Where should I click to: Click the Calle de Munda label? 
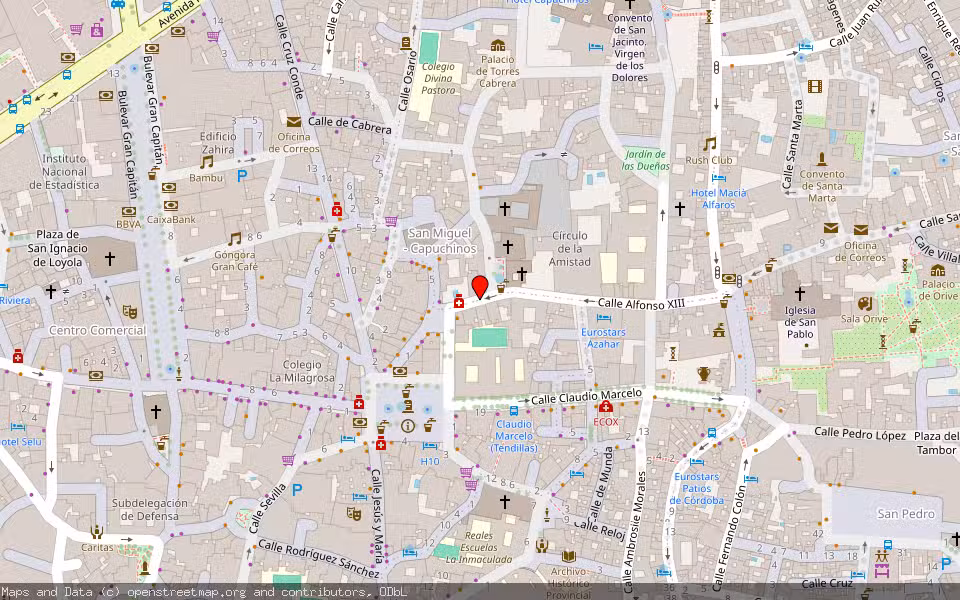[599, 483]
